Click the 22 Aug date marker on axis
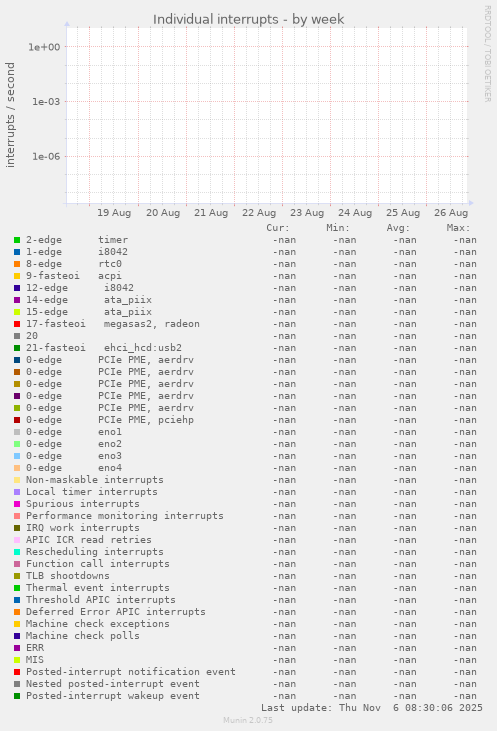 259,213
